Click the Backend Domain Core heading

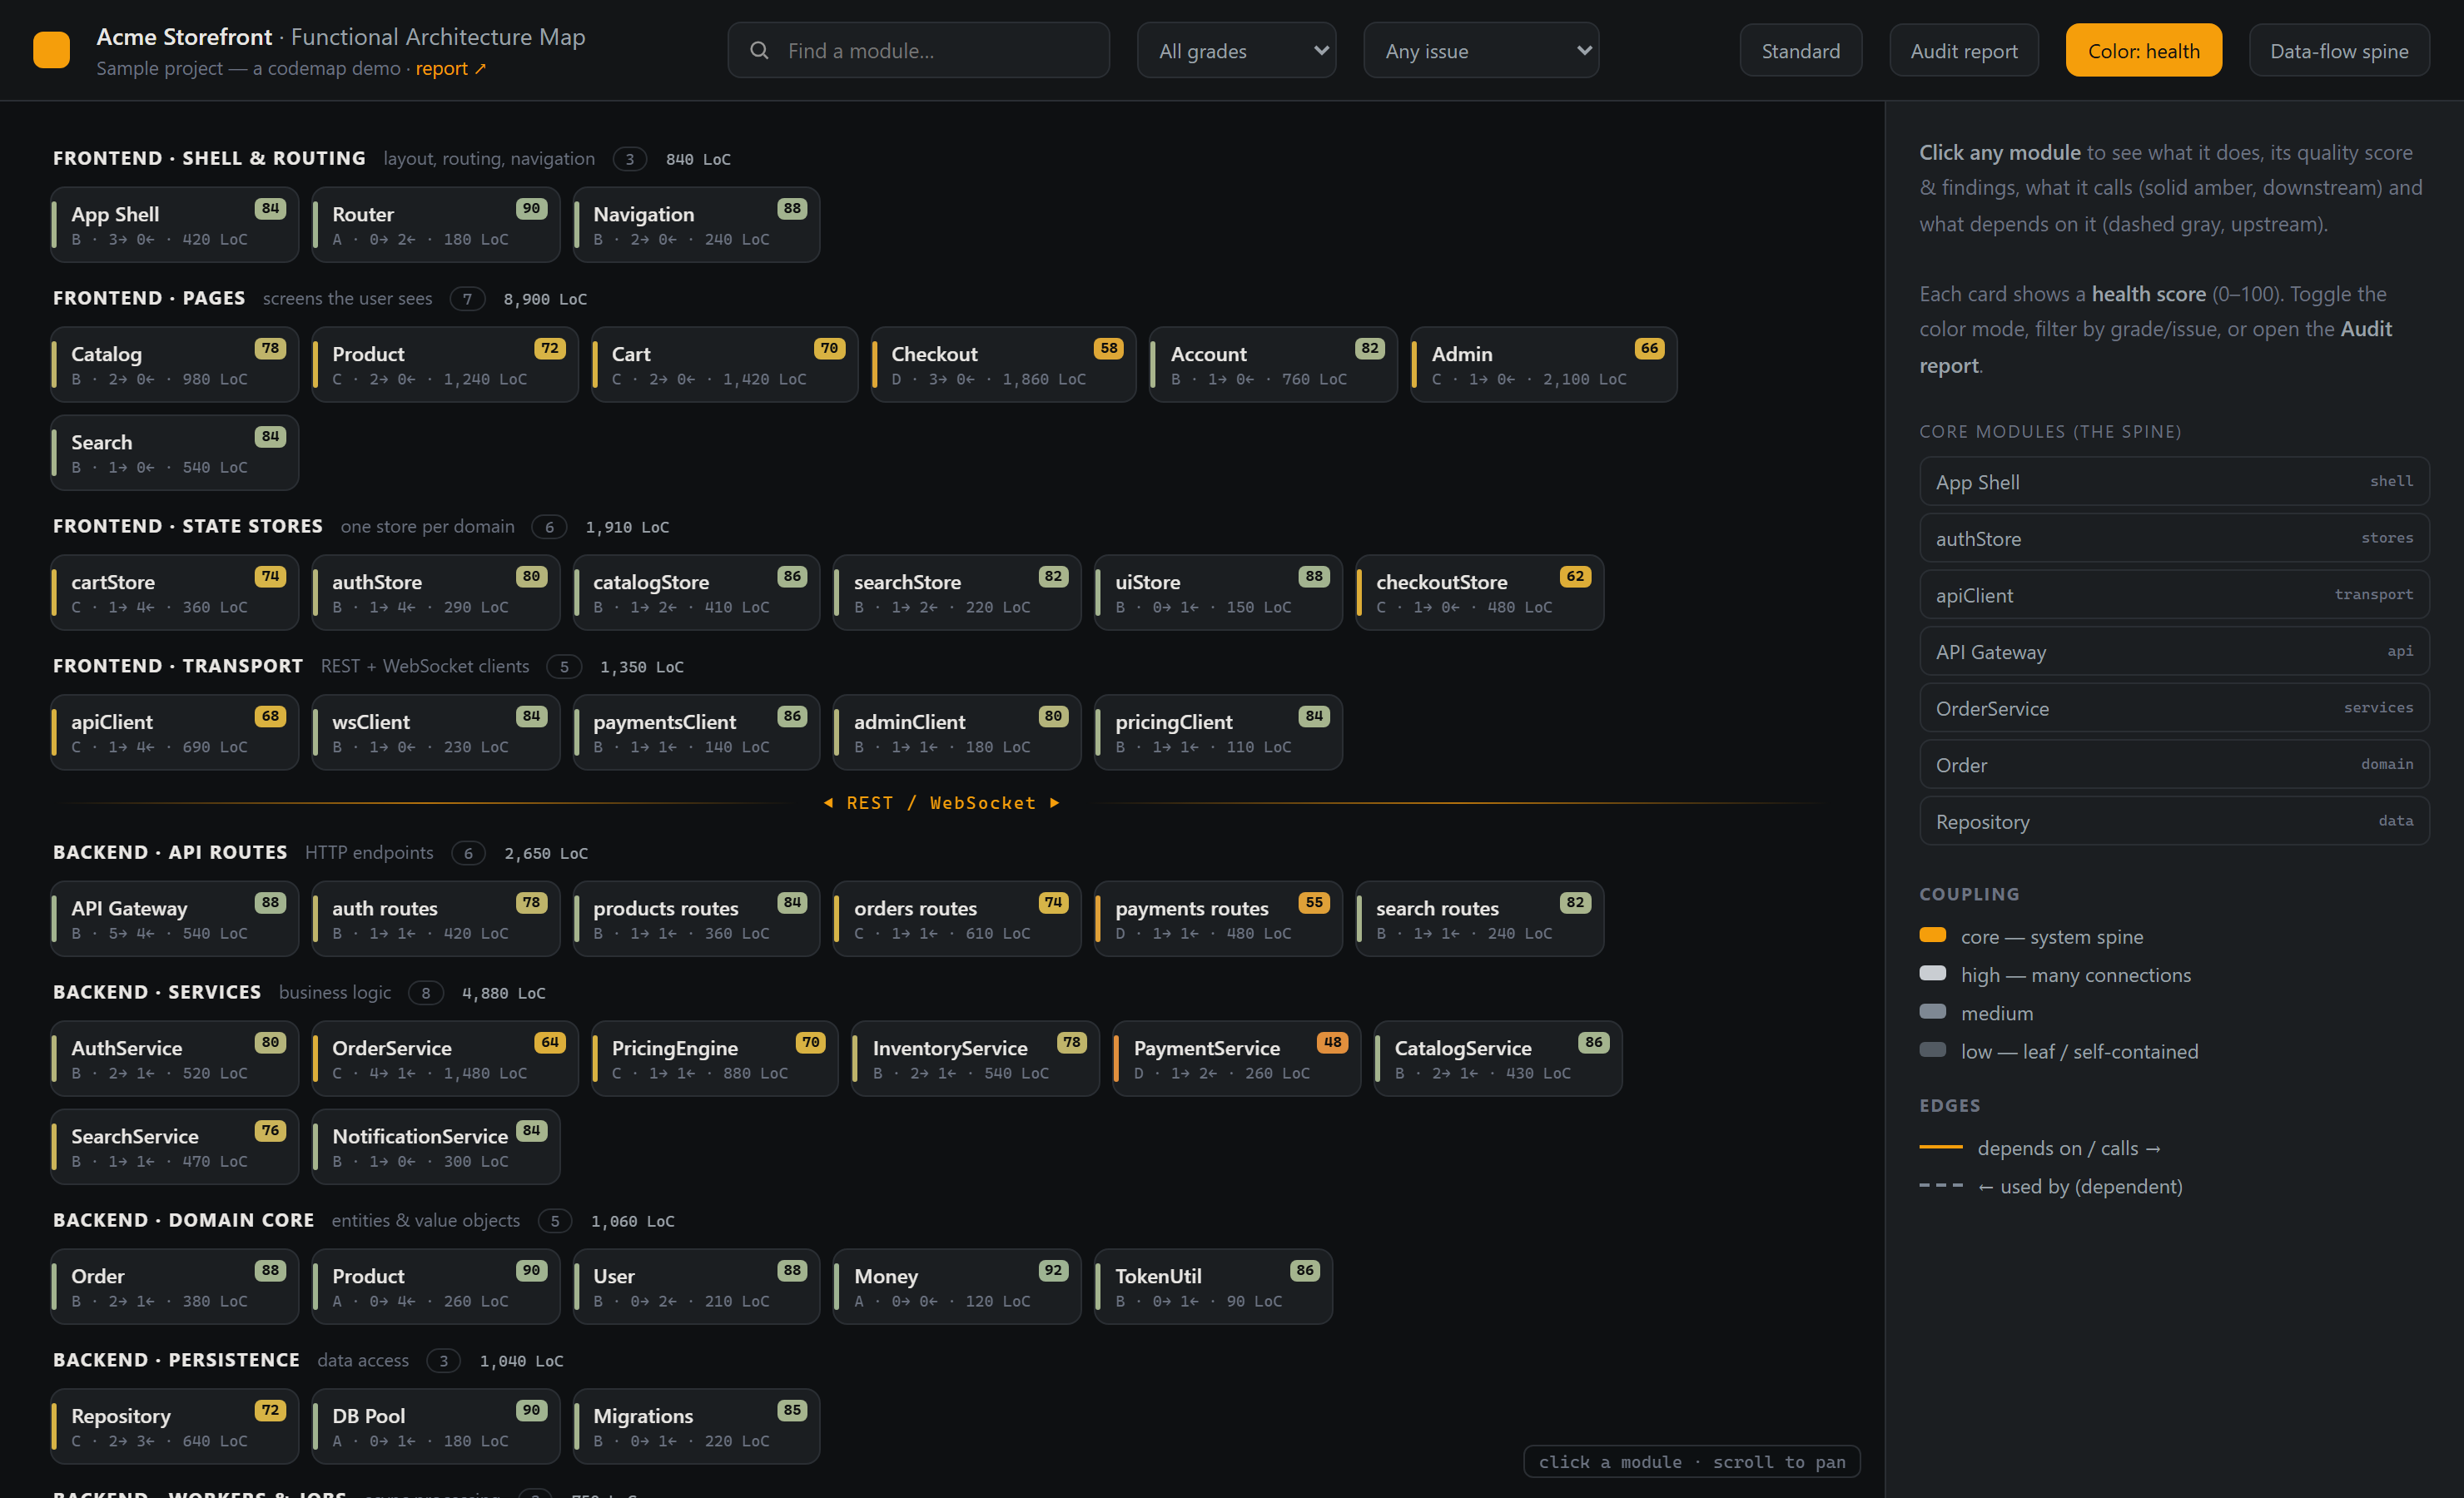pos(184,1220)
